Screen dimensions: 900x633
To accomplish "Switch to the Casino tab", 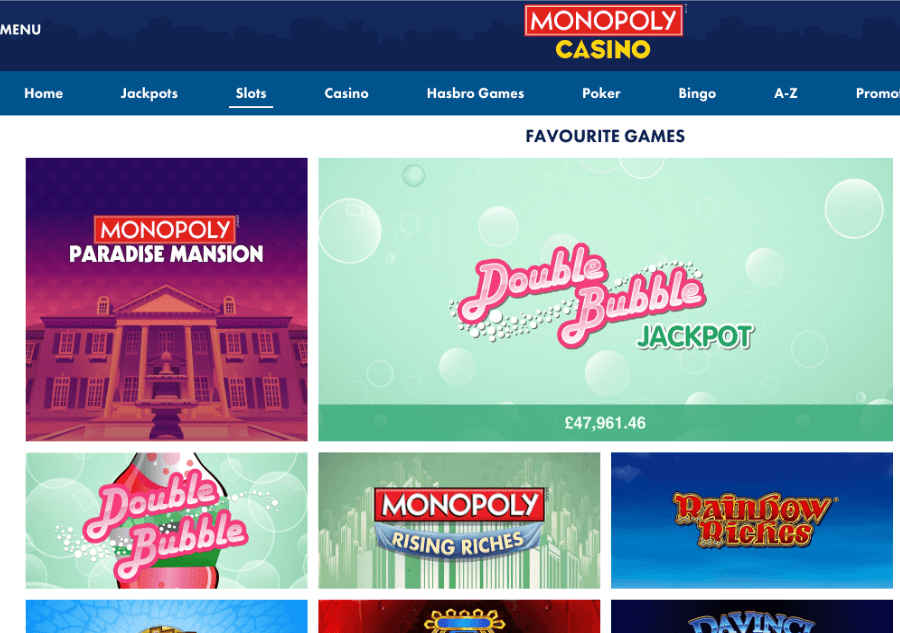I will [346, 93].
